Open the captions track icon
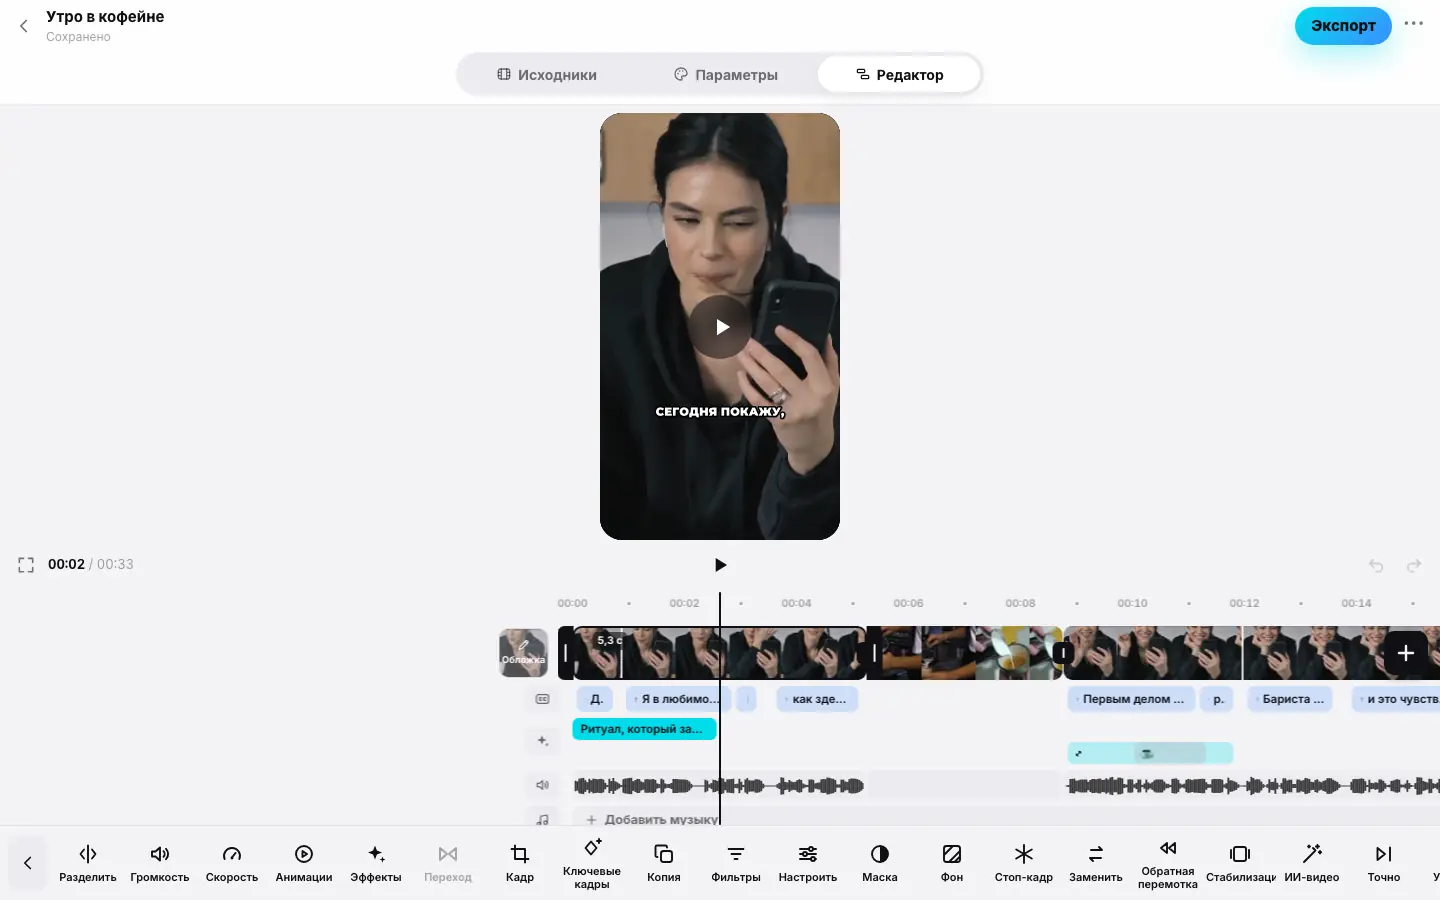 [x=543, y=699]
